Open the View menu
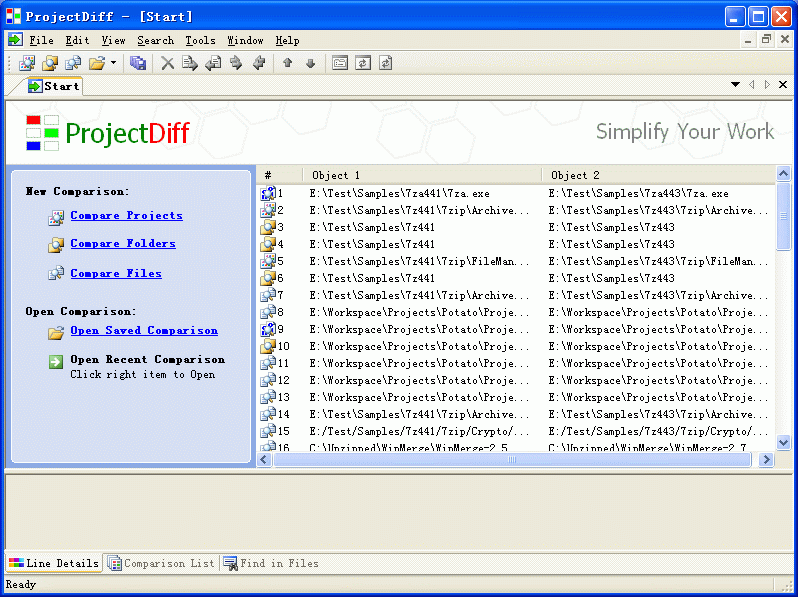The image size is (798, 597). [x=113, y=40]
